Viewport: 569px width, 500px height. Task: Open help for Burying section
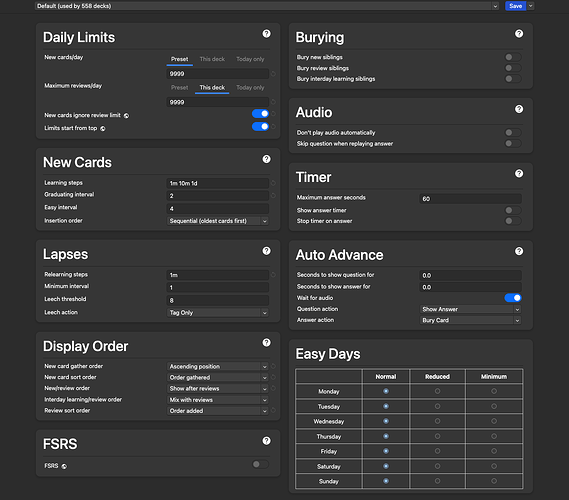coord(519,34)
